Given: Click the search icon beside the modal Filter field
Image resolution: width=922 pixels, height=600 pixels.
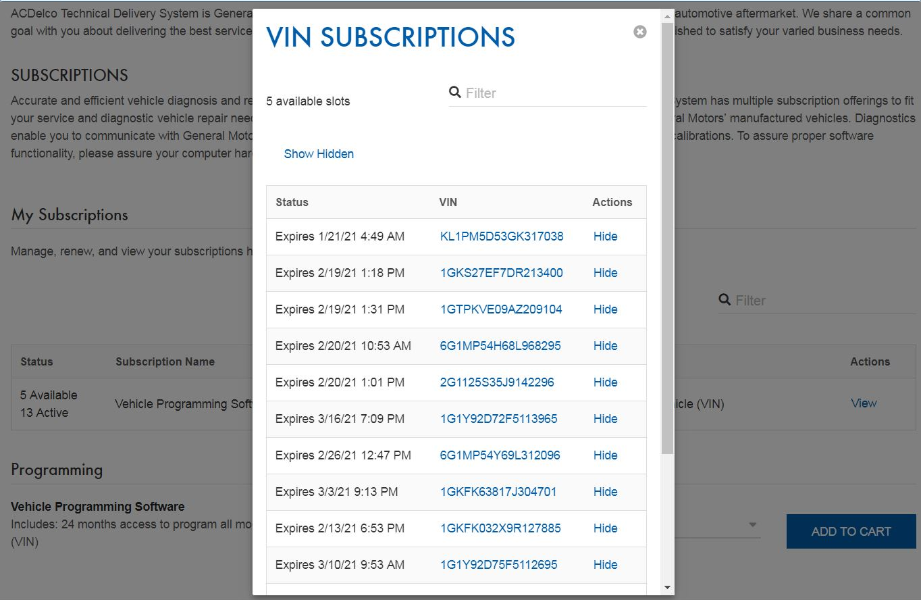Looking at the screenshot, I should [455, 93].
